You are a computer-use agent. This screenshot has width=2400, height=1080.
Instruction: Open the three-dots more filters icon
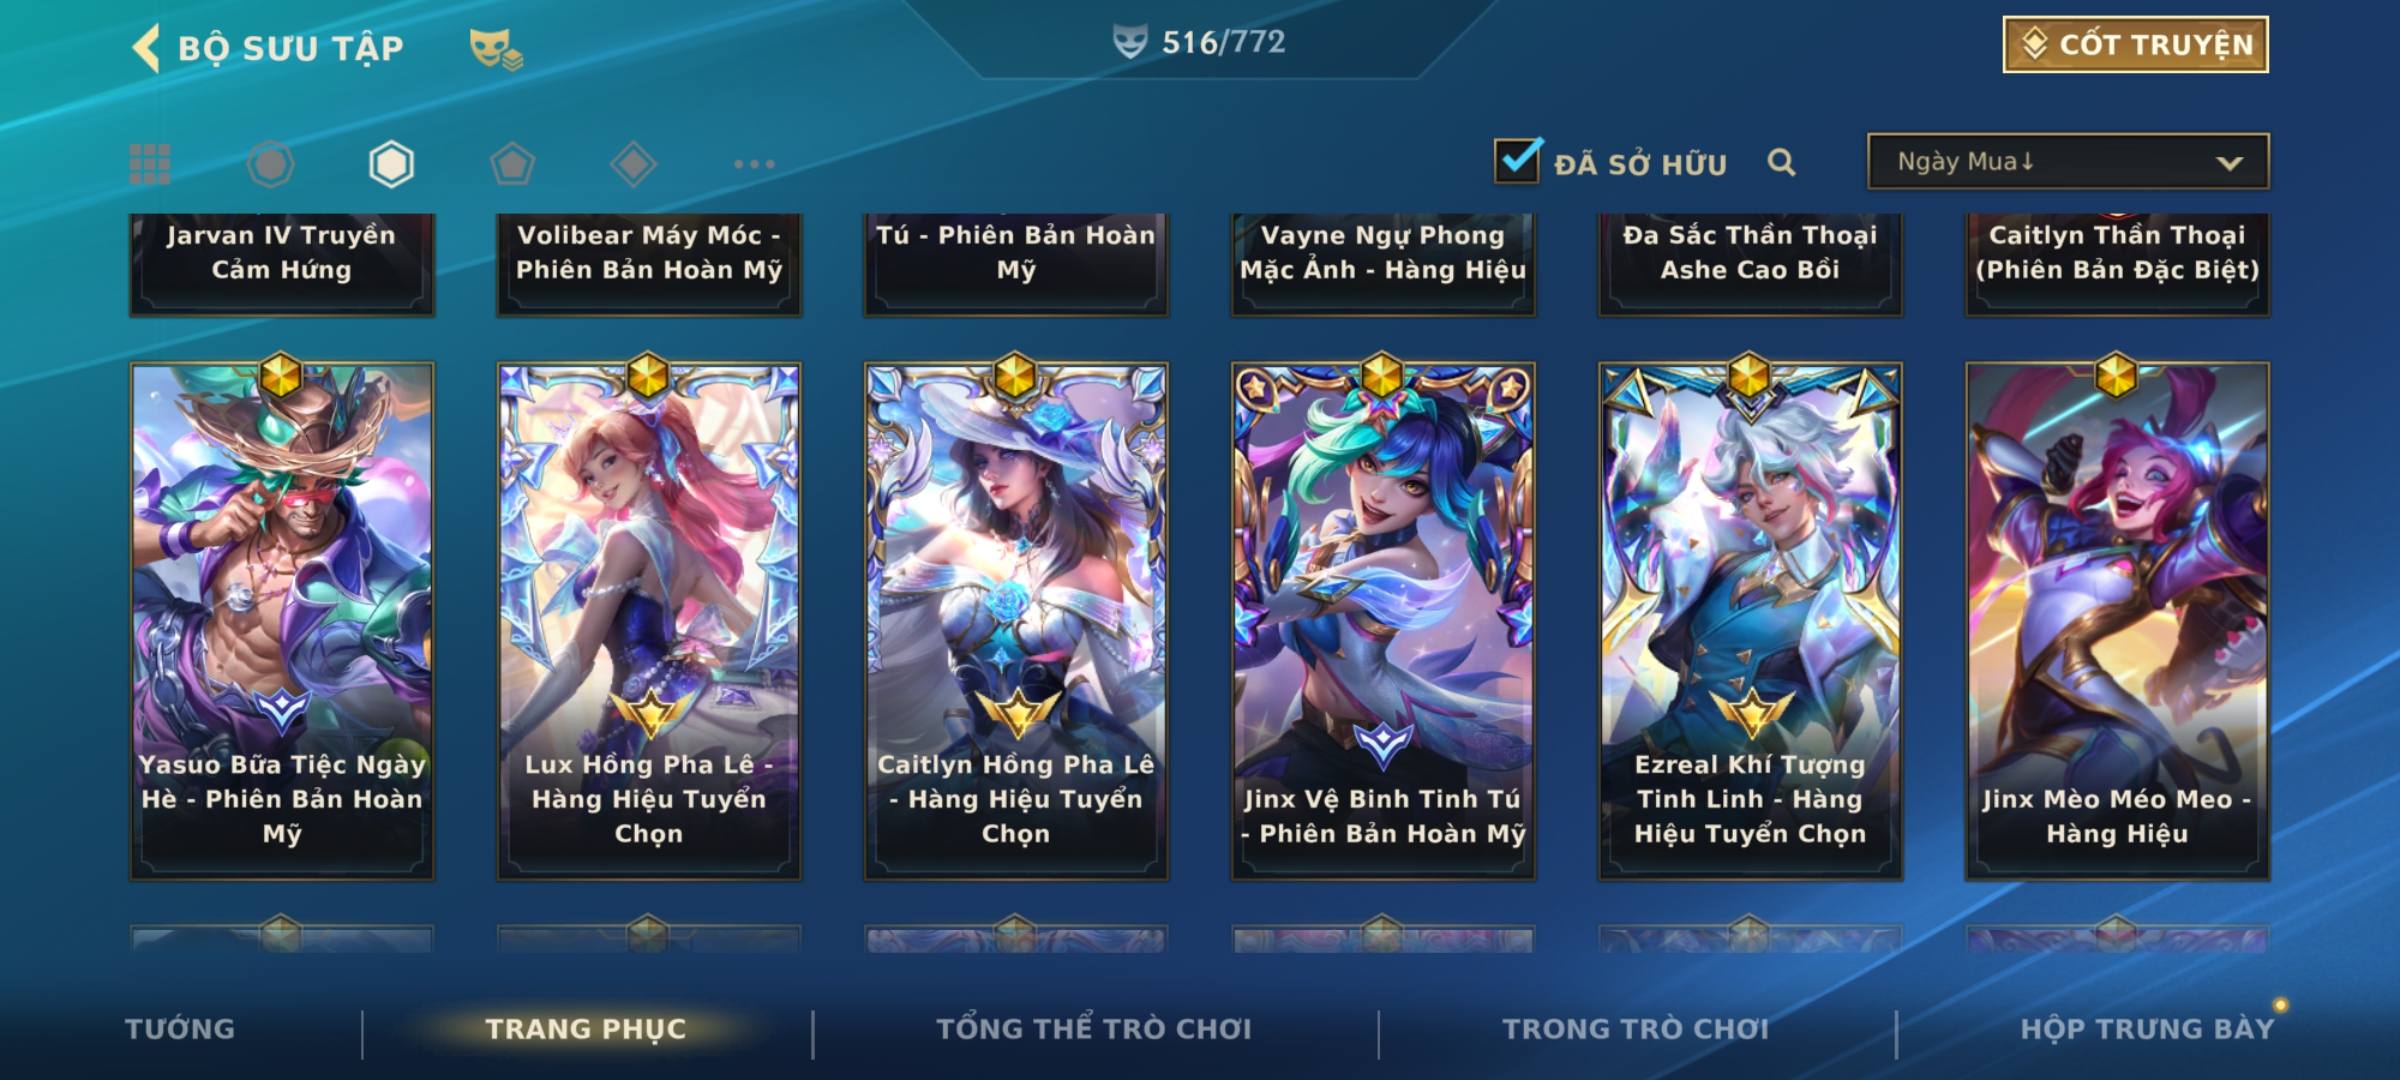pyautogui.click(x=754, y=164)
